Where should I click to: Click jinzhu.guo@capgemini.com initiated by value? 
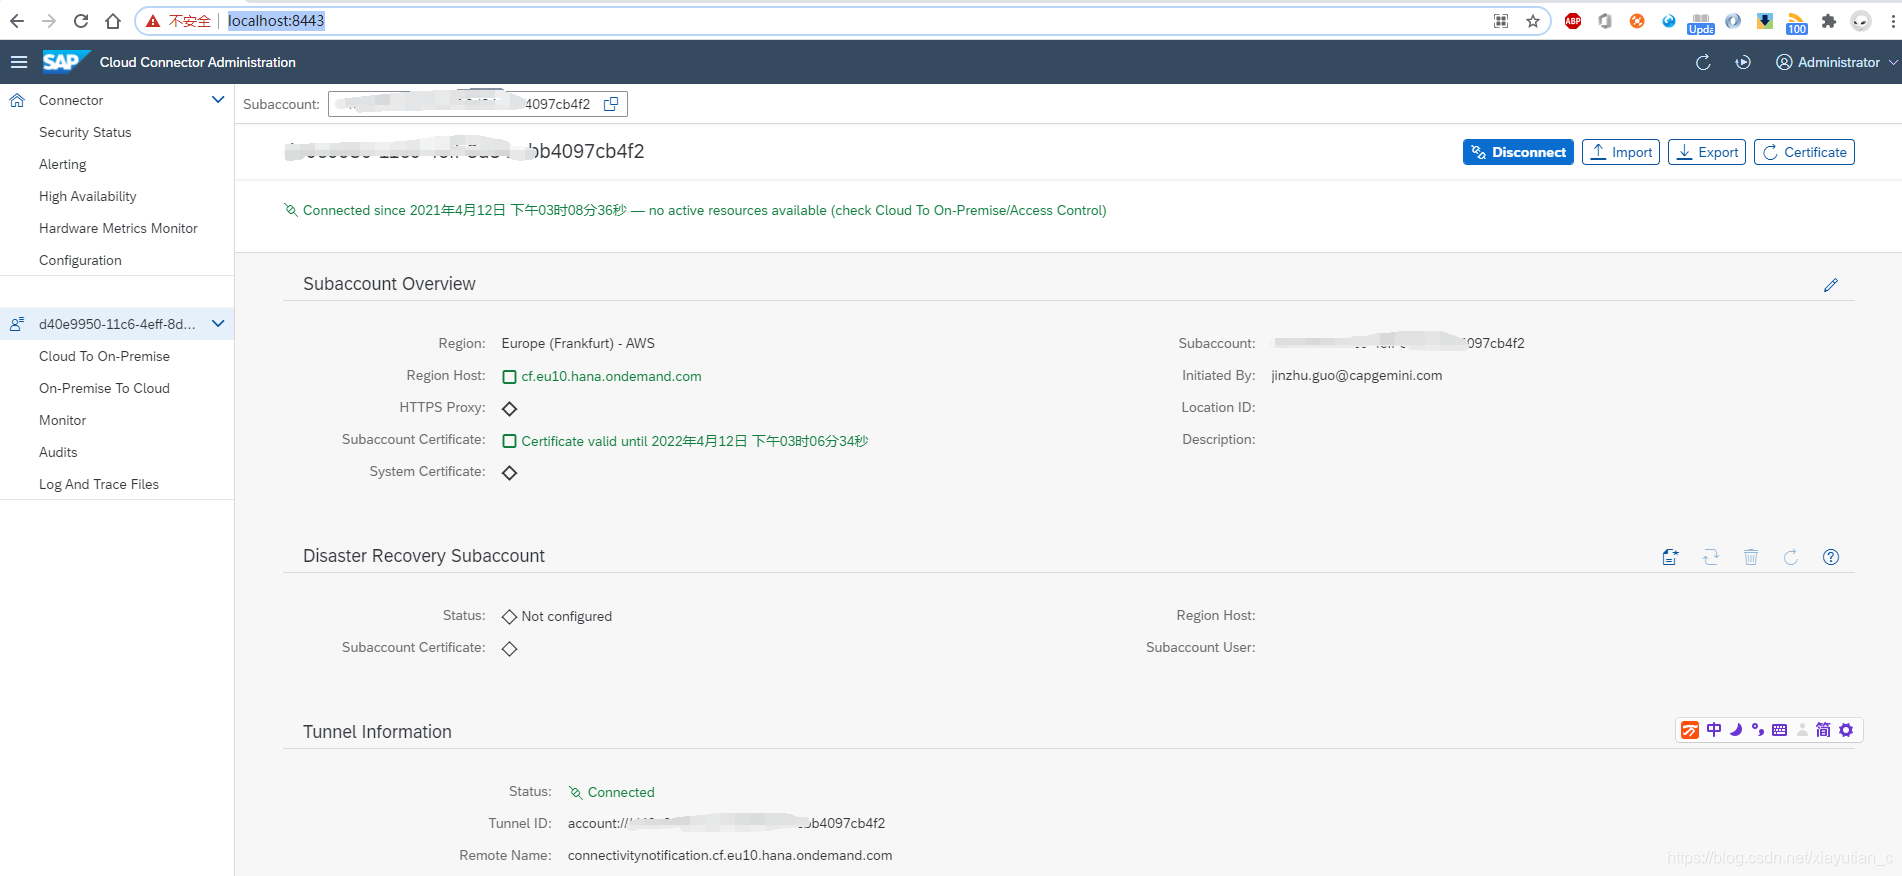1357,375
